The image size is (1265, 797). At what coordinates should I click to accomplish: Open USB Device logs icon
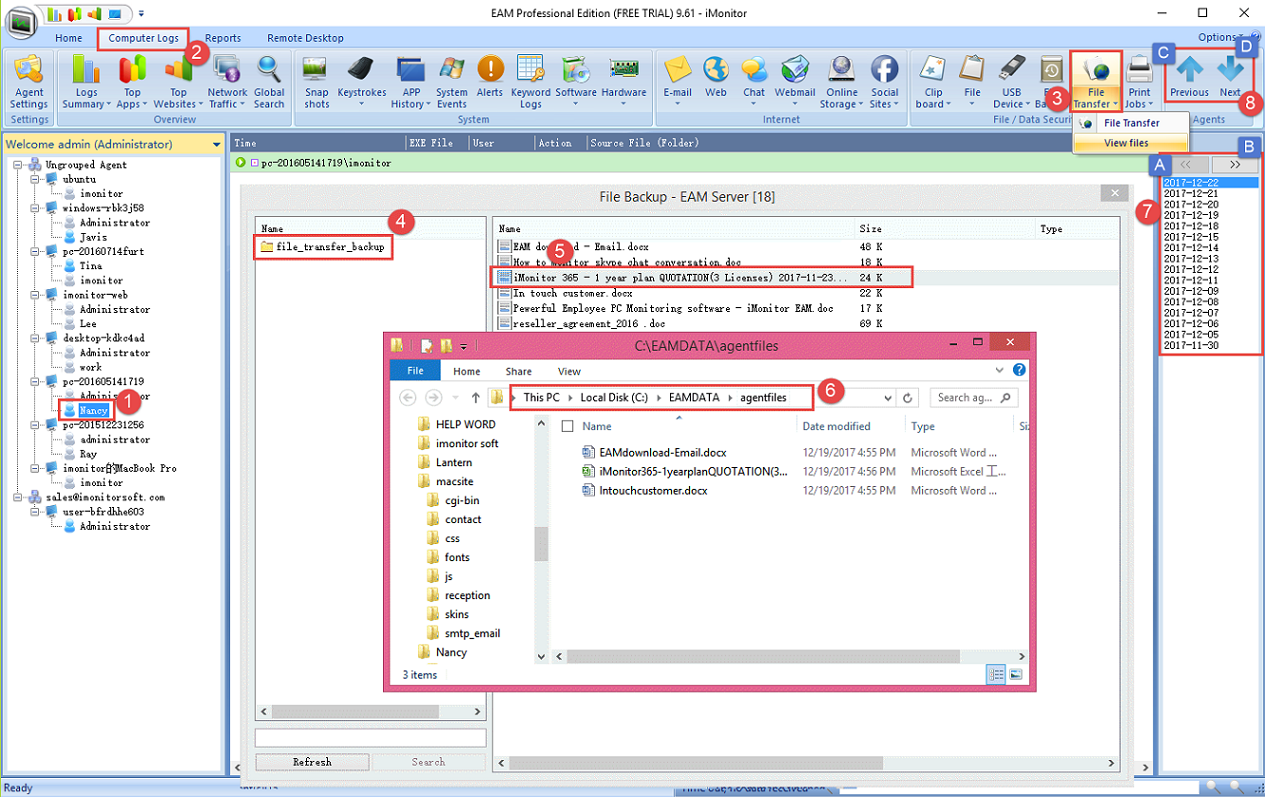coord(1012,82)
